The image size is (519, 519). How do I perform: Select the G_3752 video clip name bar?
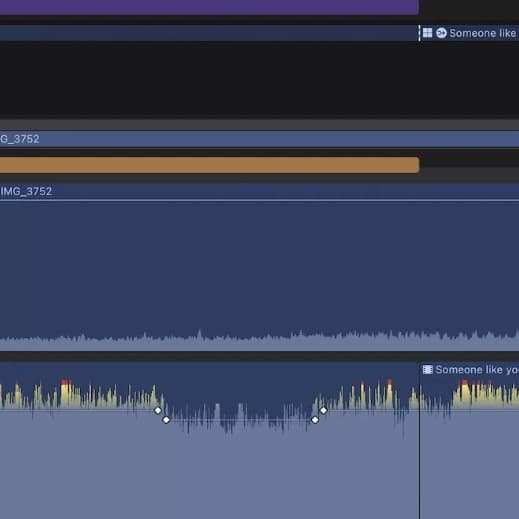pyautogui.click(x=259, y=139)
